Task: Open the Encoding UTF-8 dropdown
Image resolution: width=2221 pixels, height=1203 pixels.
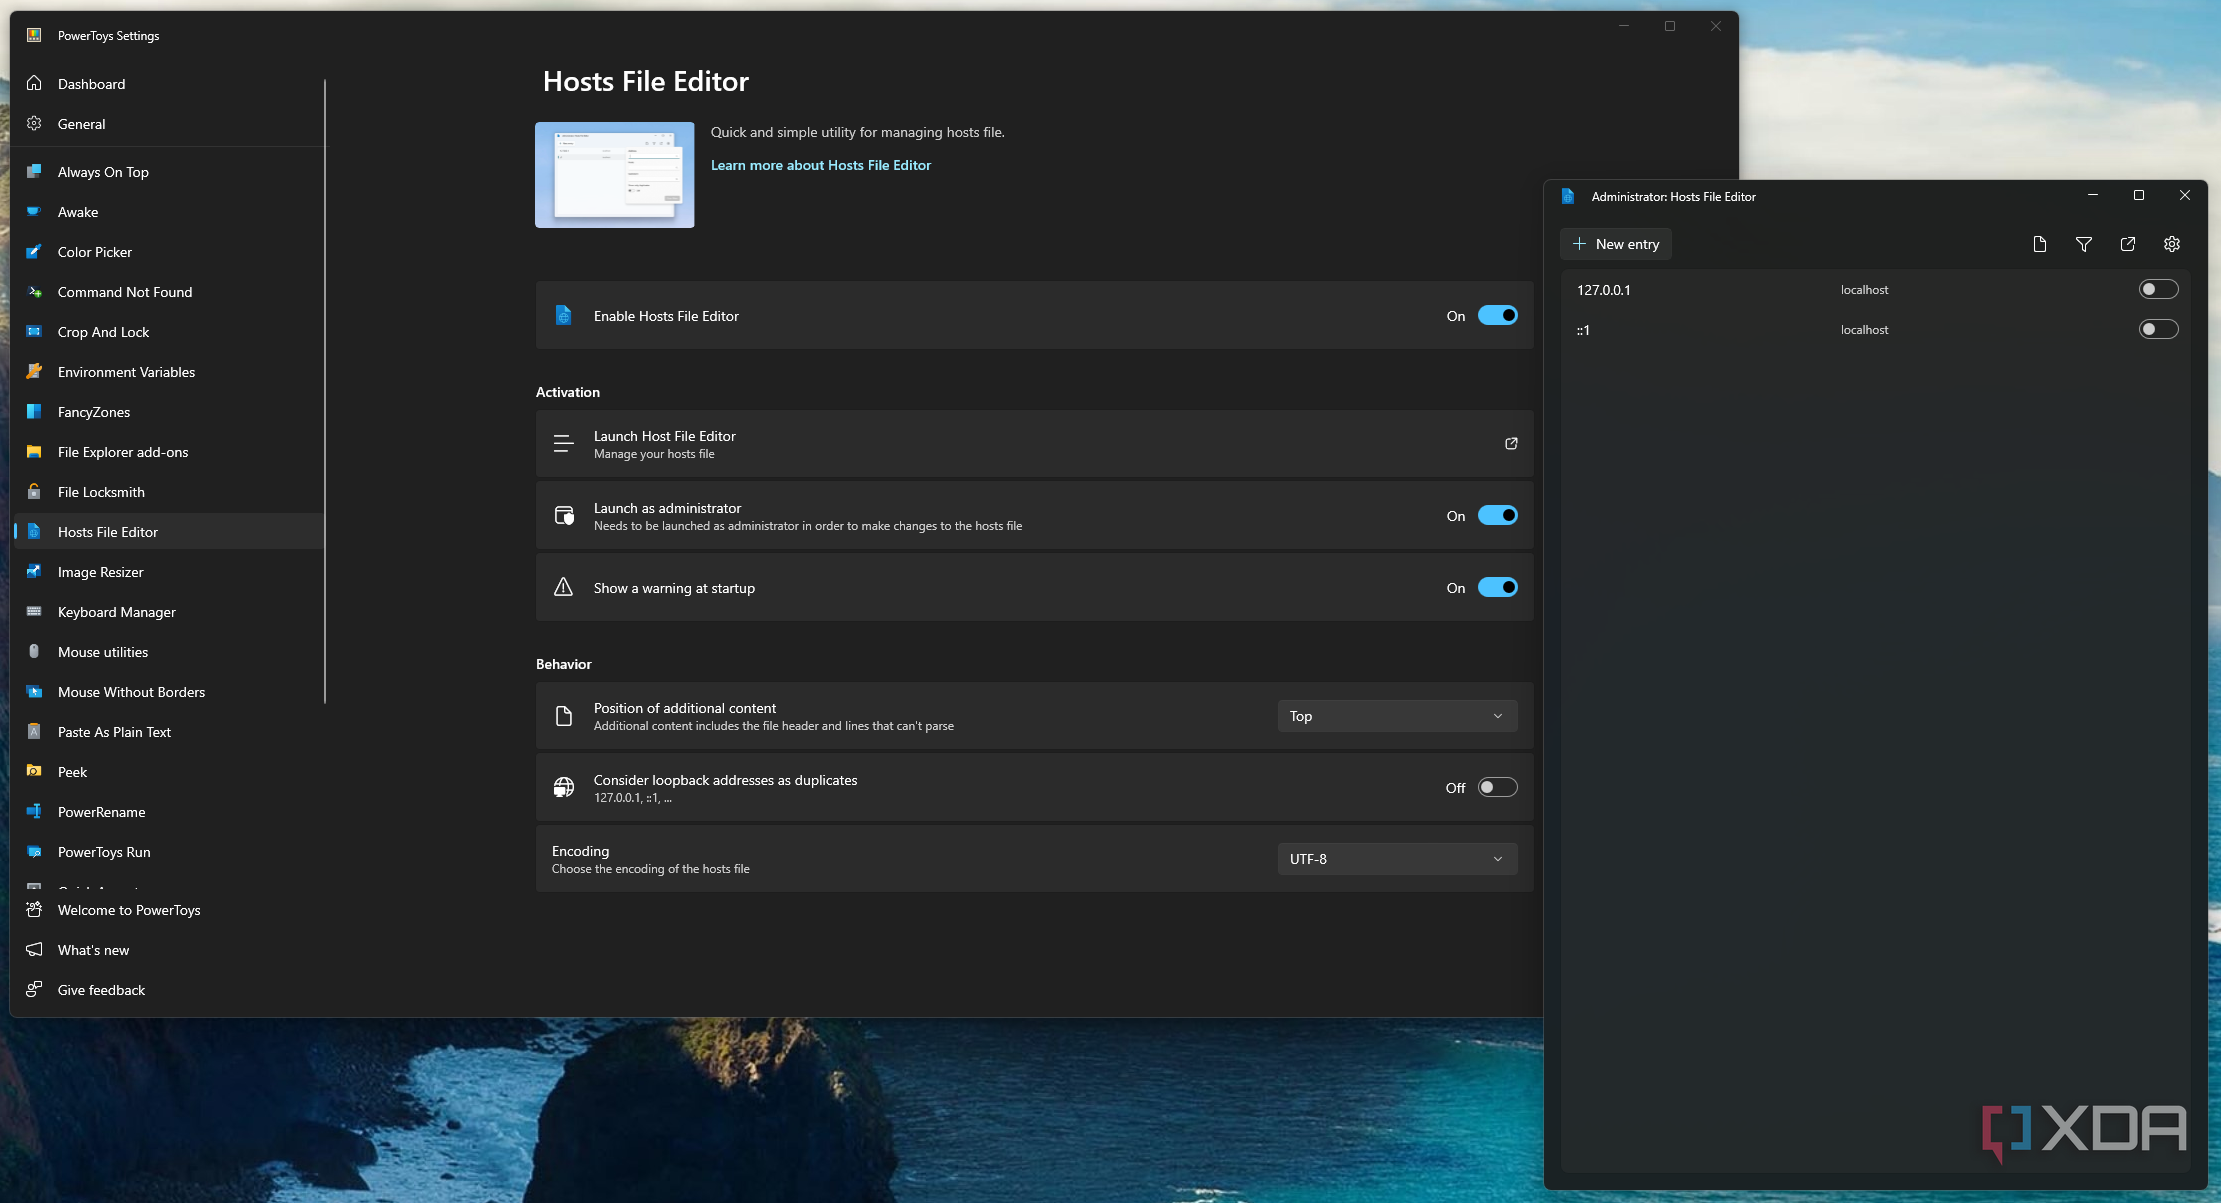Action: [x=1397, y=859]
